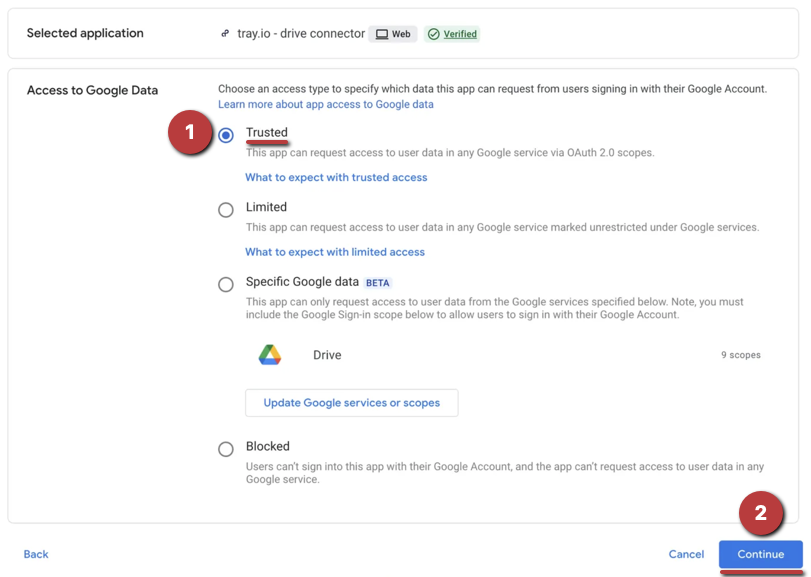Click the Web platform badge
This screenshot has height=577, width=811.
point(393,33)
